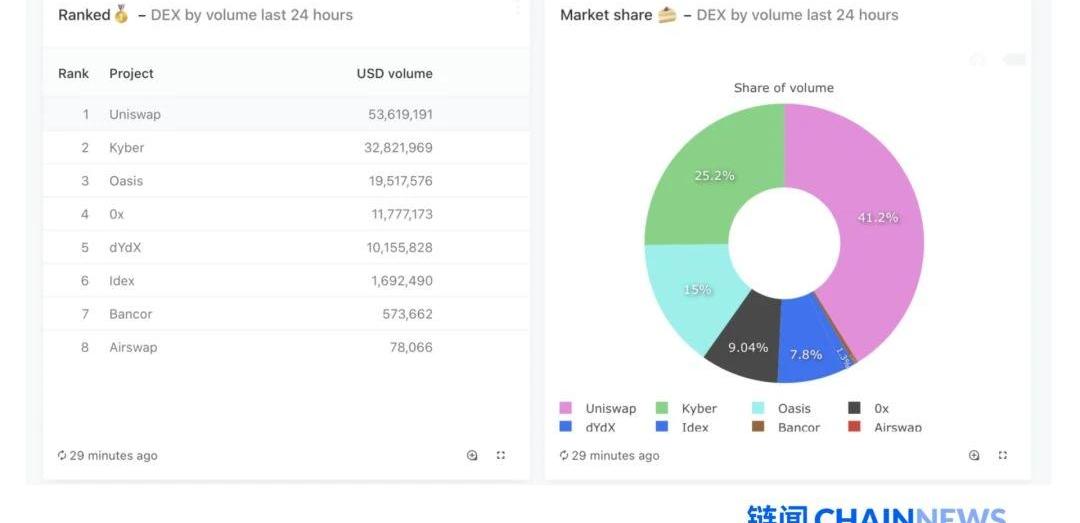Click the Share of volume chart title

[x=784, y=88]
